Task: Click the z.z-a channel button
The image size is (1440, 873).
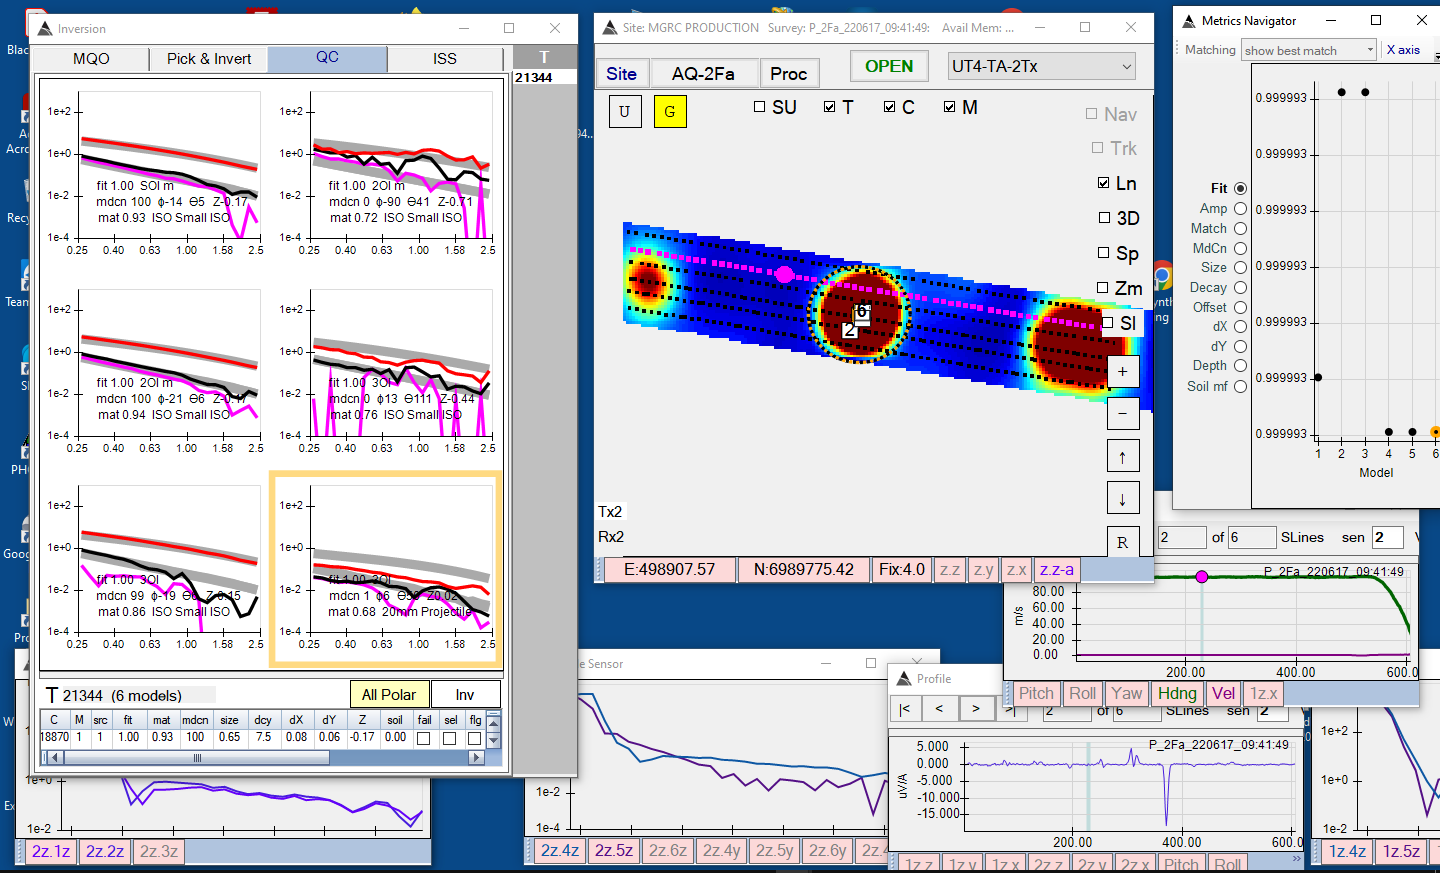Action: click(x=1057, y=569)
